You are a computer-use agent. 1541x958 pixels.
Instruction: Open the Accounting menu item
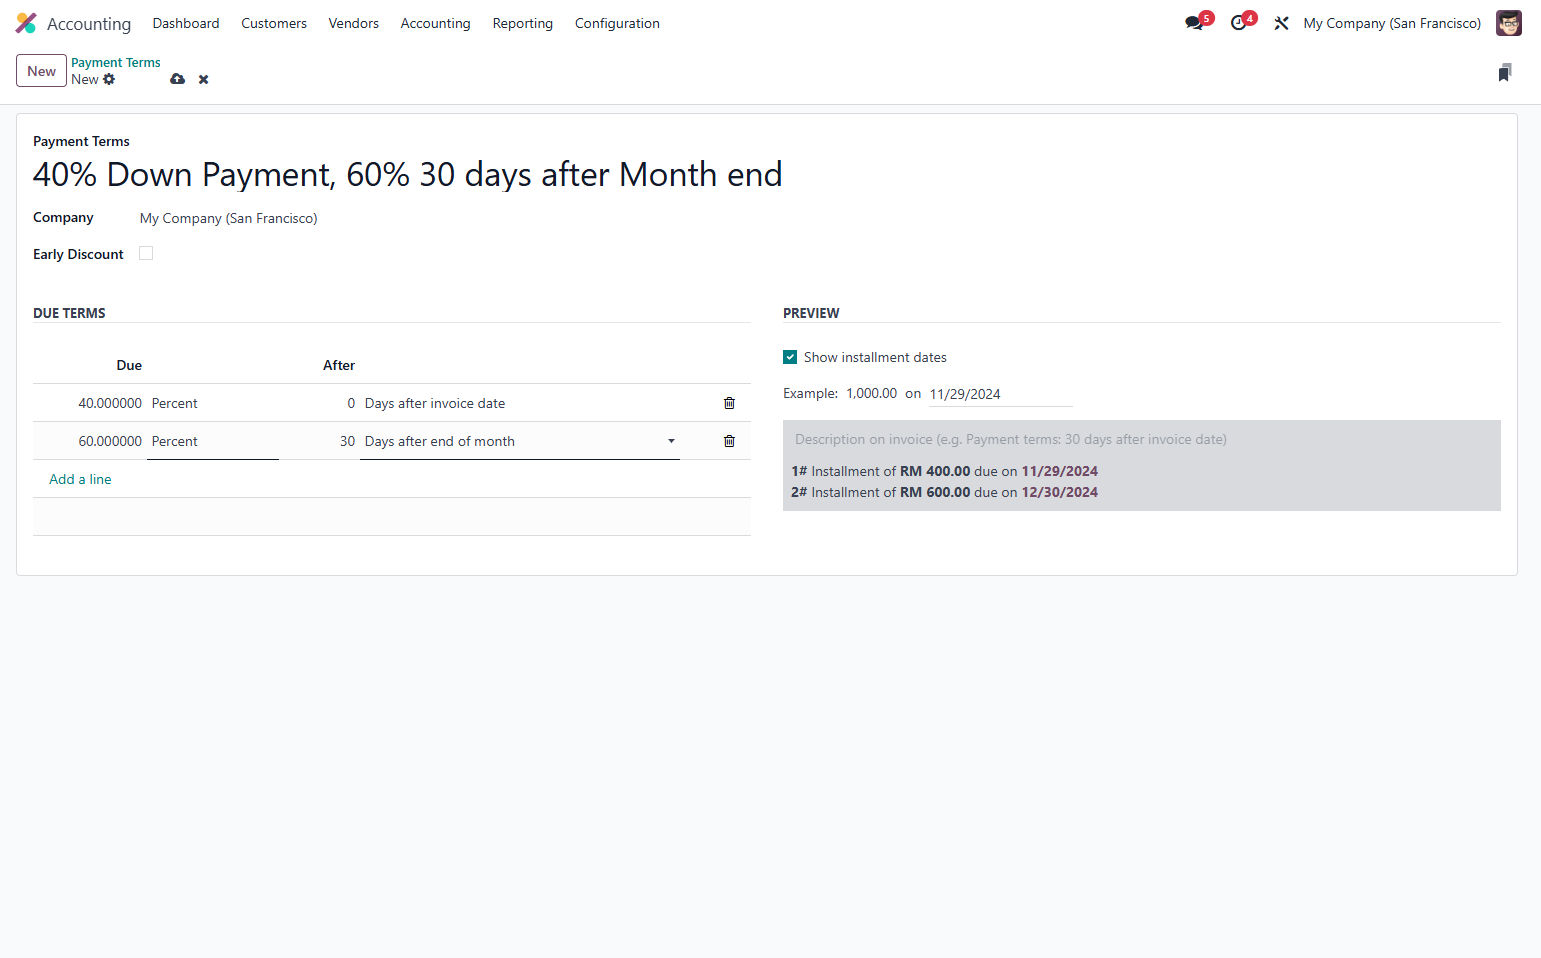[x=435, y=23]
